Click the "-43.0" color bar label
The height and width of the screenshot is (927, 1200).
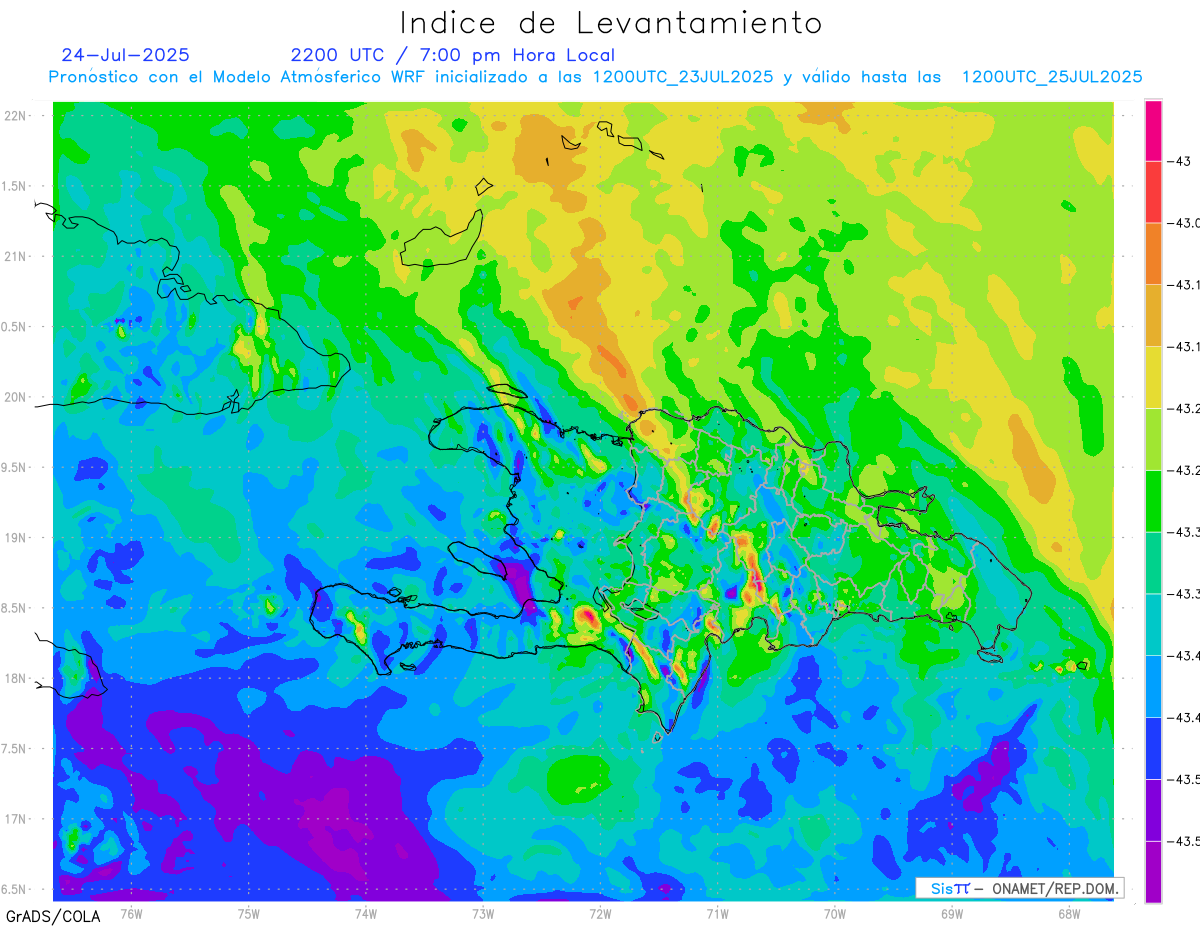pyautogui.click(x=1186, y=223)
